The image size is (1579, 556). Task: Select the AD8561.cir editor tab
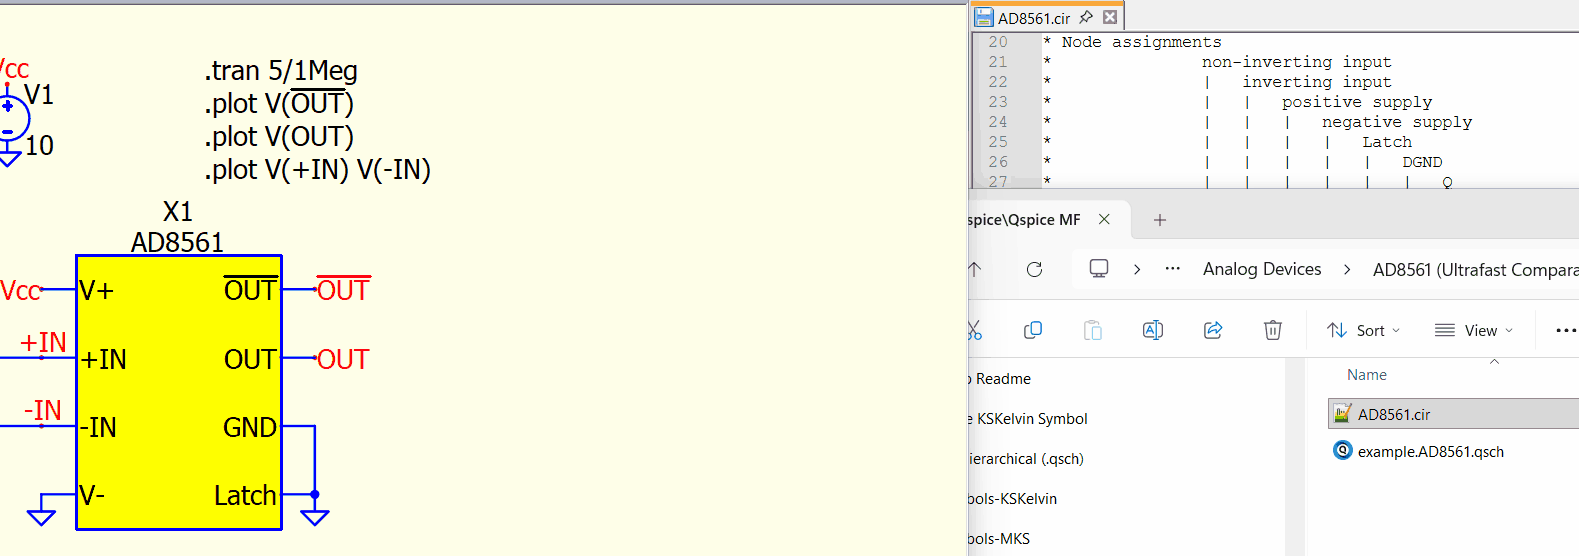pyautogui.click(x=1047, y=17)
